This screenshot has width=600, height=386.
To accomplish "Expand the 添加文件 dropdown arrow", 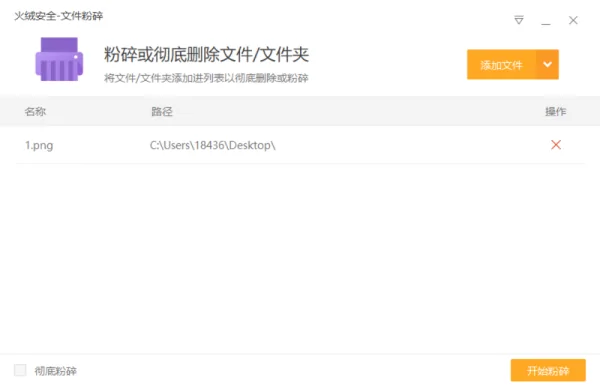I will click(548, 65).
